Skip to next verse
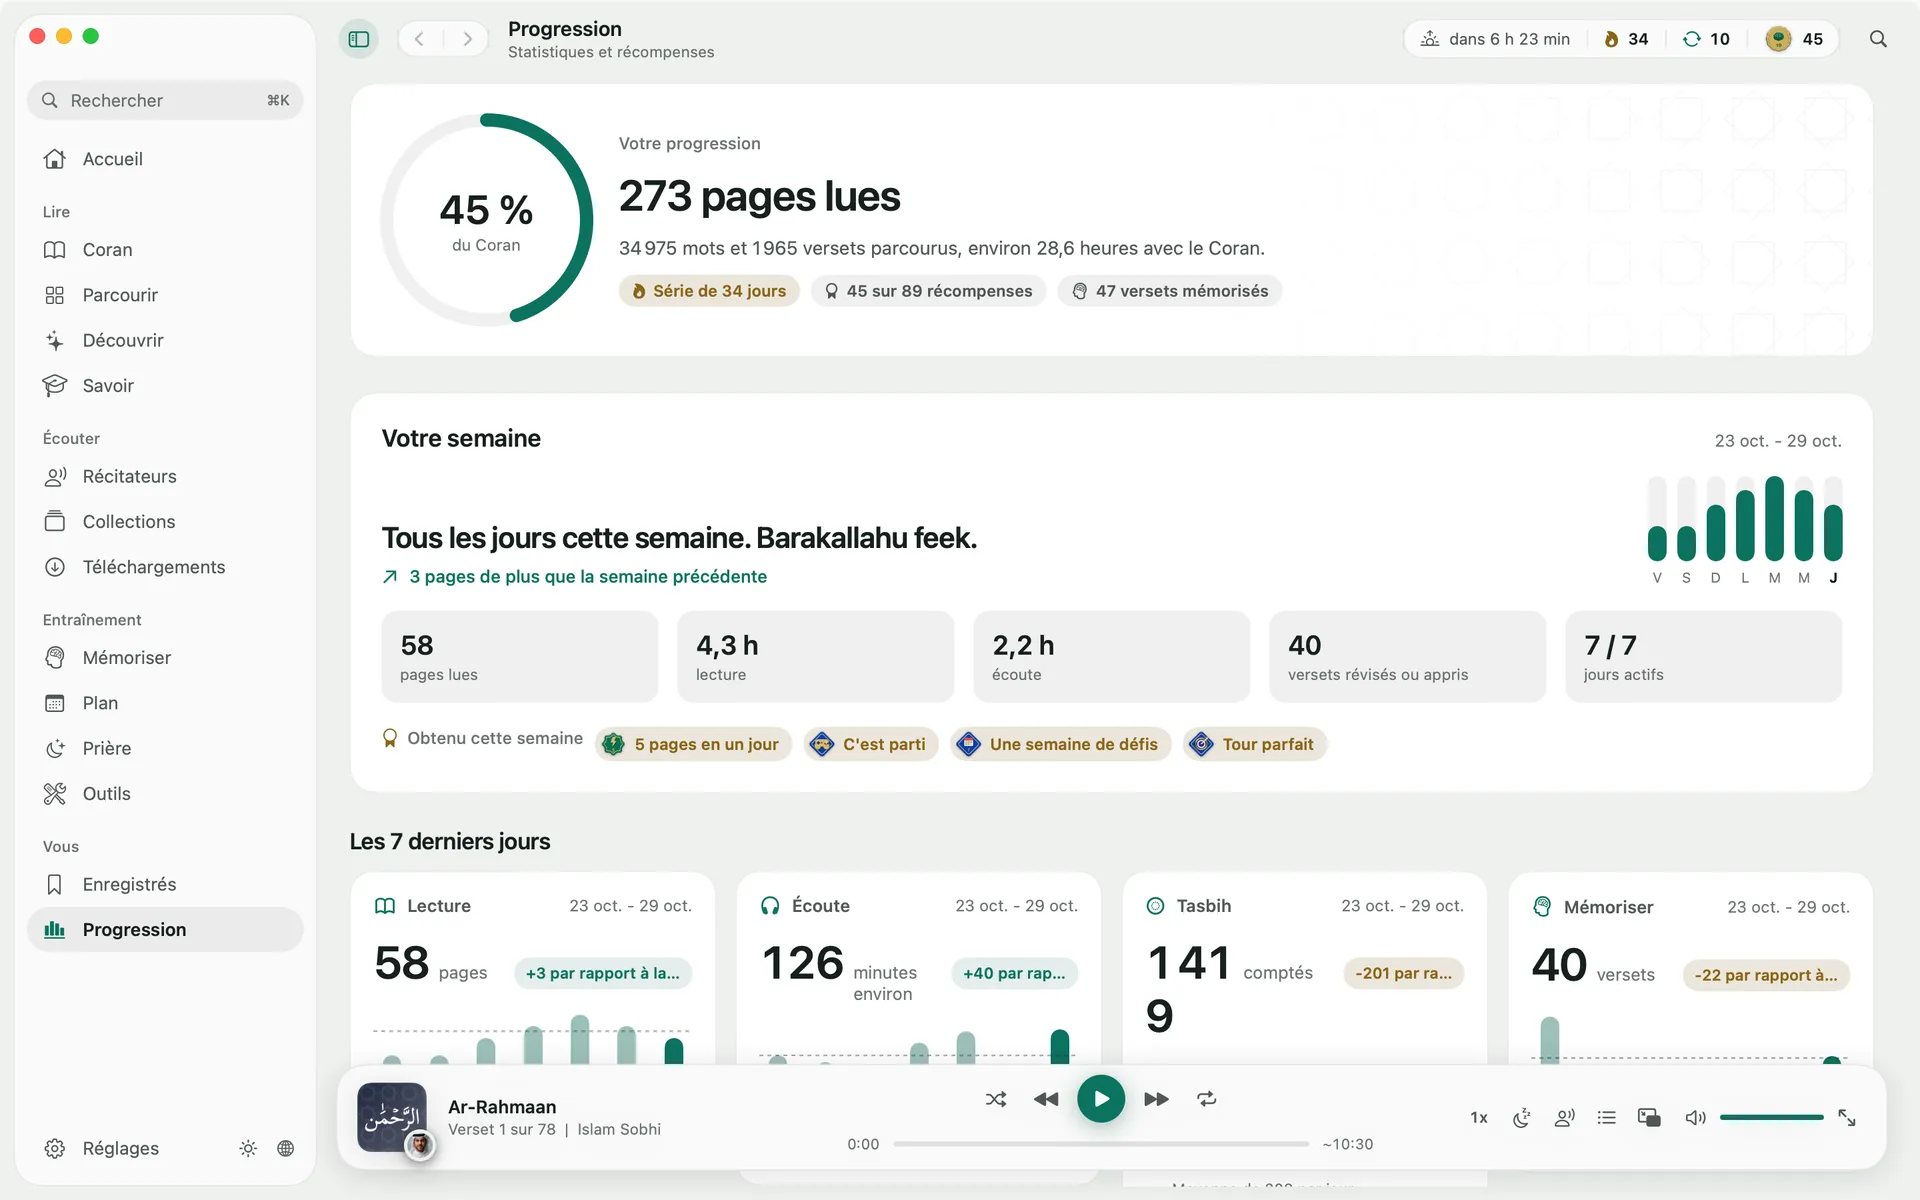 coord(1156,1099)
